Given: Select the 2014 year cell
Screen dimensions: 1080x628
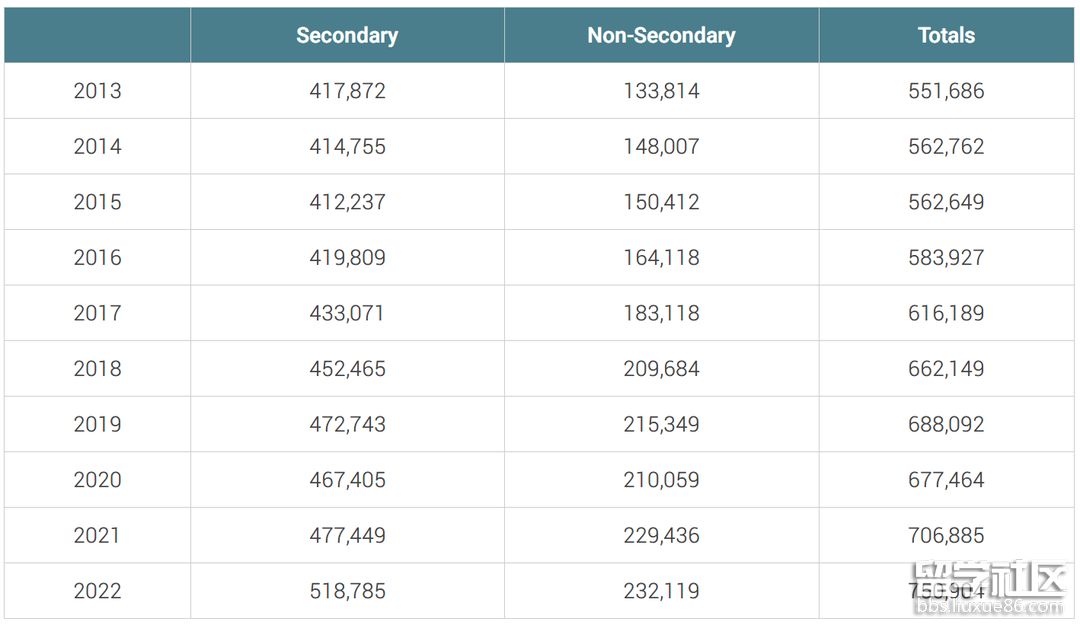Looking at the screenshot, I should (x=97, y=147).
